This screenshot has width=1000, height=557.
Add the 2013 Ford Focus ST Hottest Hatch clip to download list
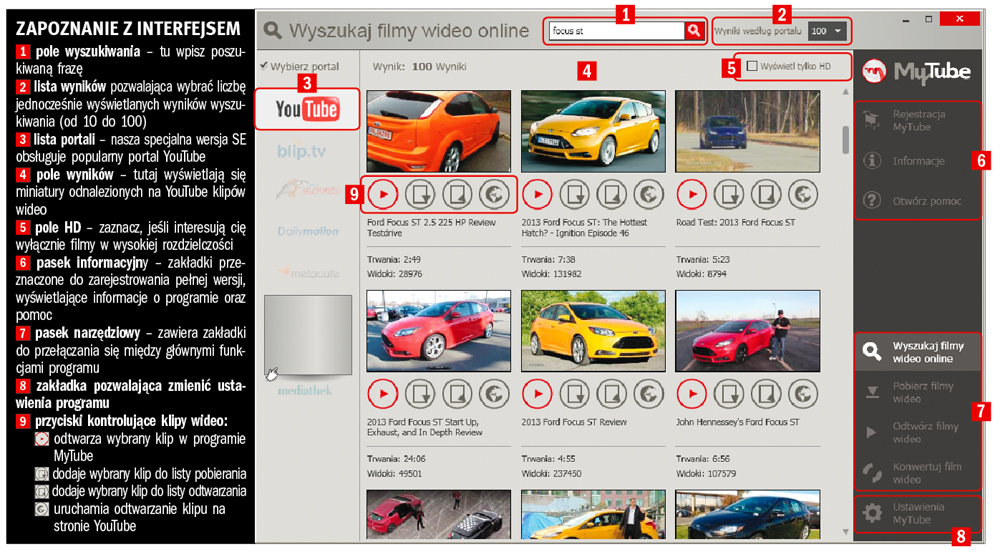573,193
